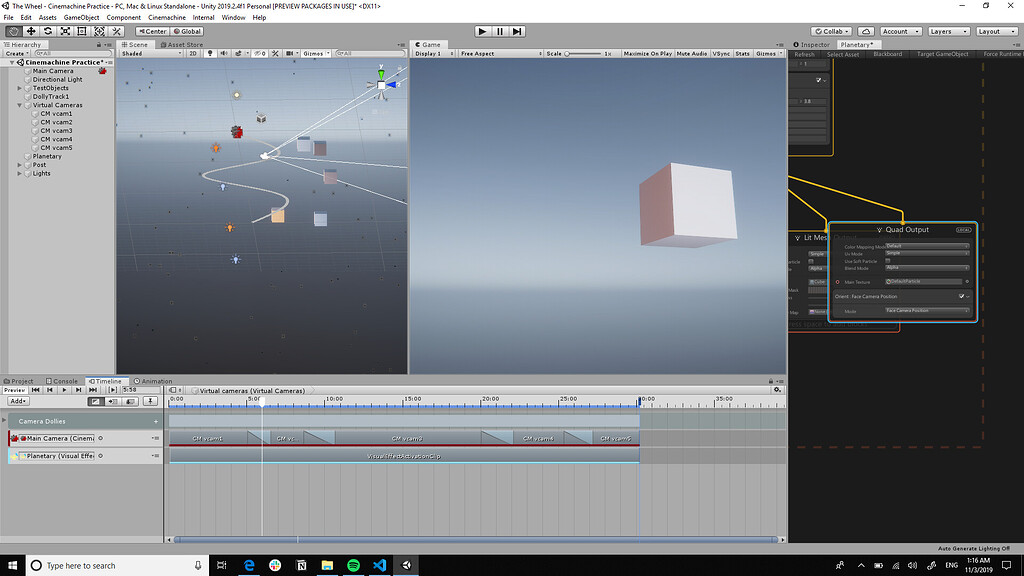
Task: Select the Move tool in the toolbar
Action: [x=30, y=31]
